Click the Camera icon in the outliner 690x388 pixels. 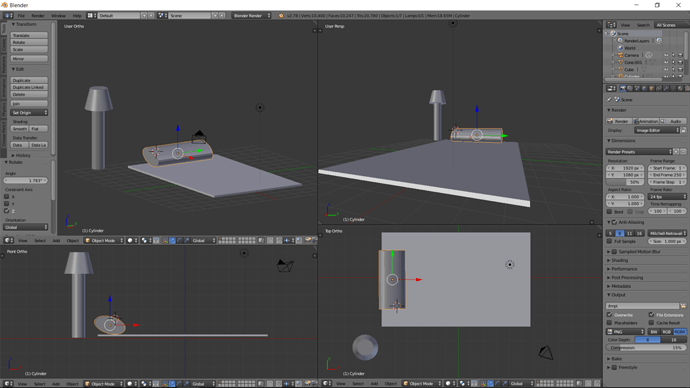[x=620, y=55]
